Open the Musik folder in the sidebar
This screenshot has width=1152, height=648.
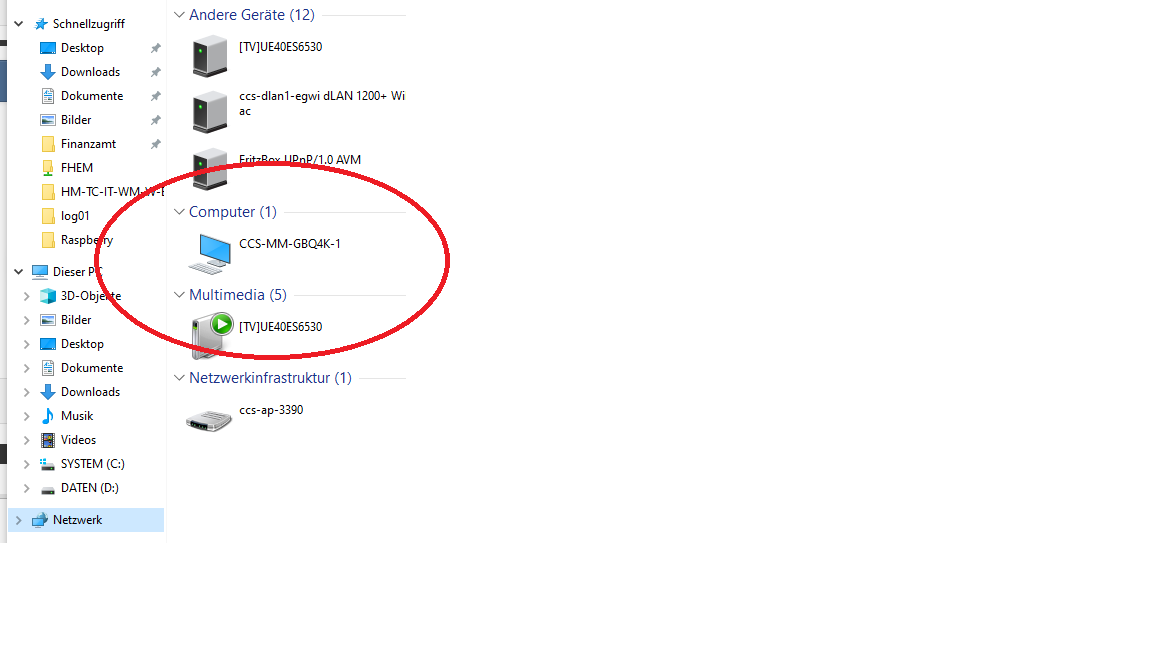[x=76, y=416]
